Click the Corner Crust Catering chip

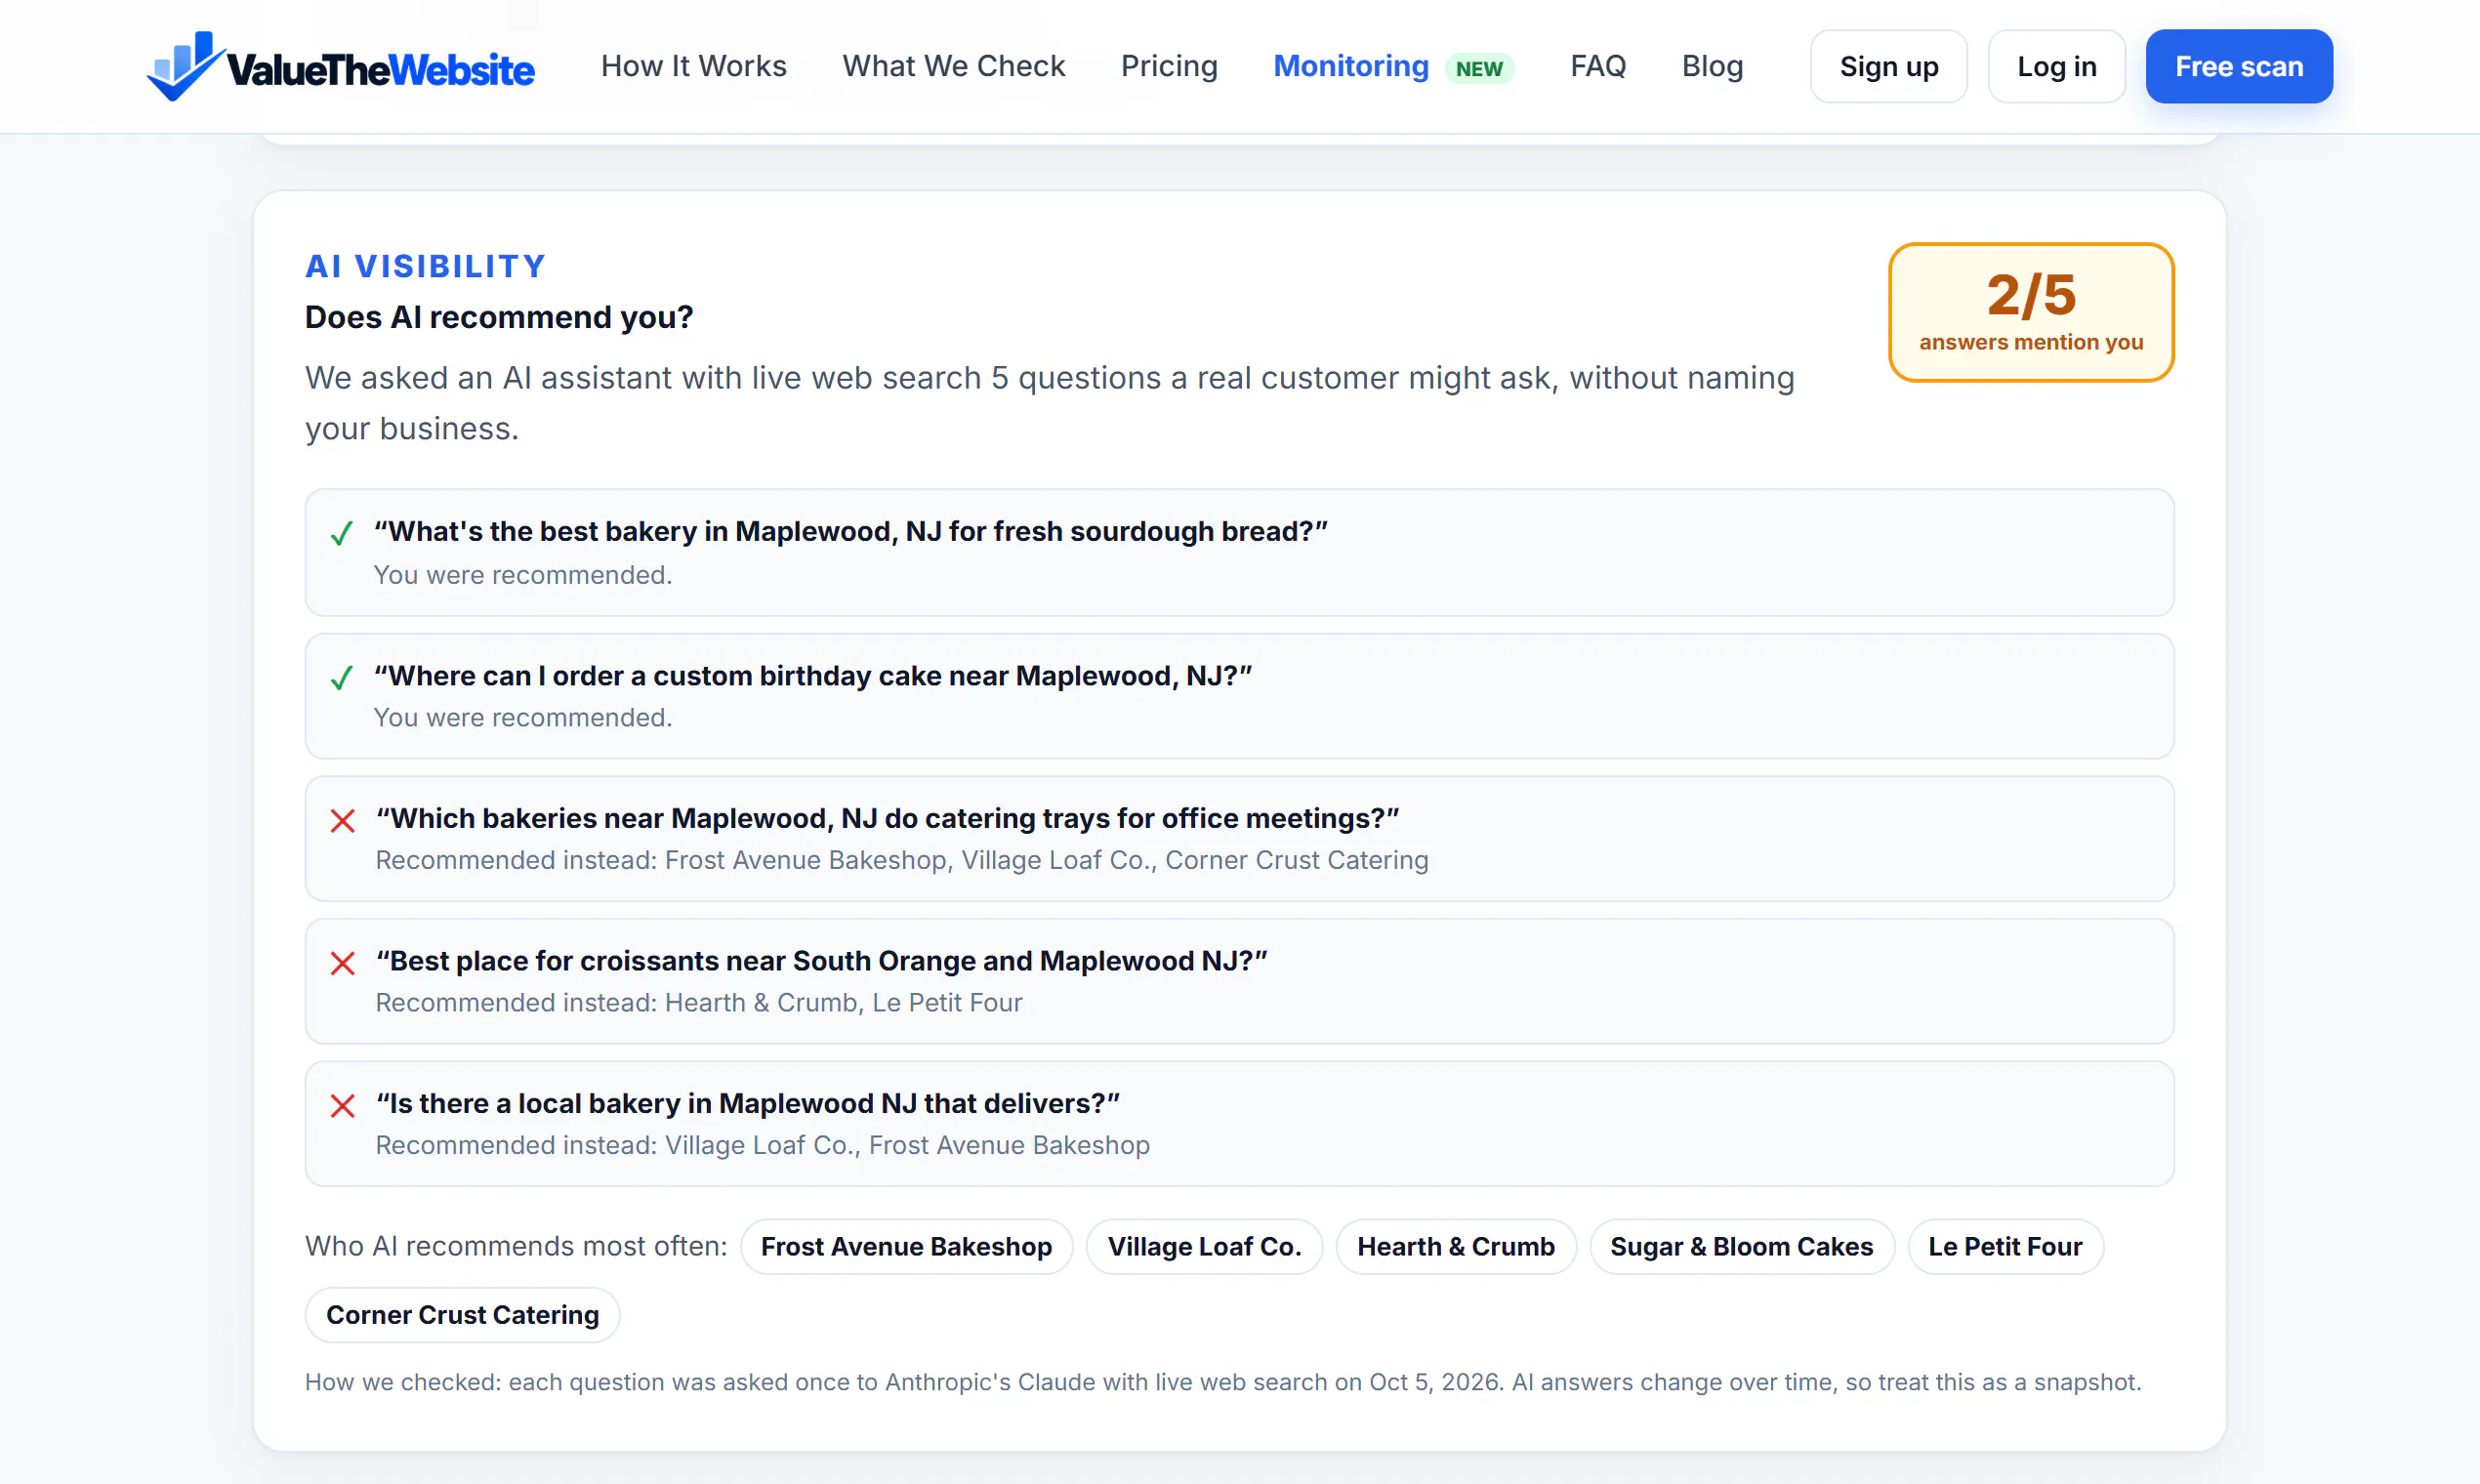(462, 1314)
